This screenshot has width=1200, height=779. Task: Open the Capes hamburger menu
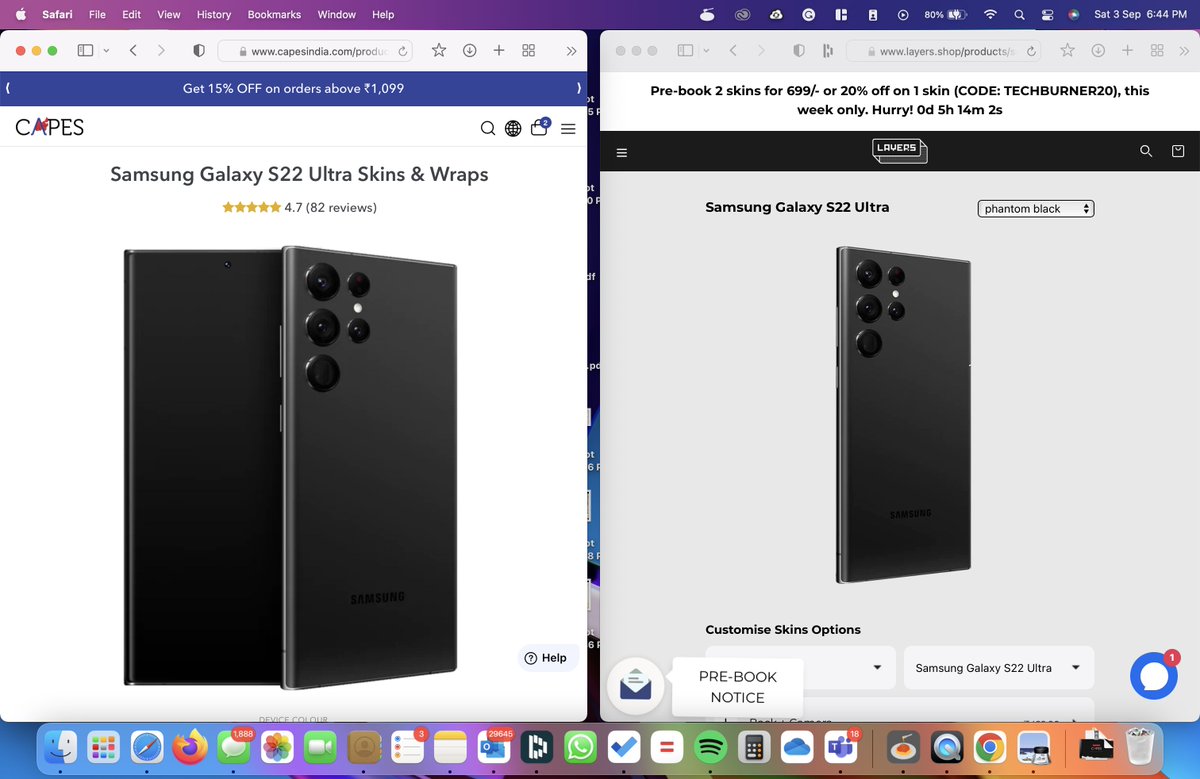(568, 128)
